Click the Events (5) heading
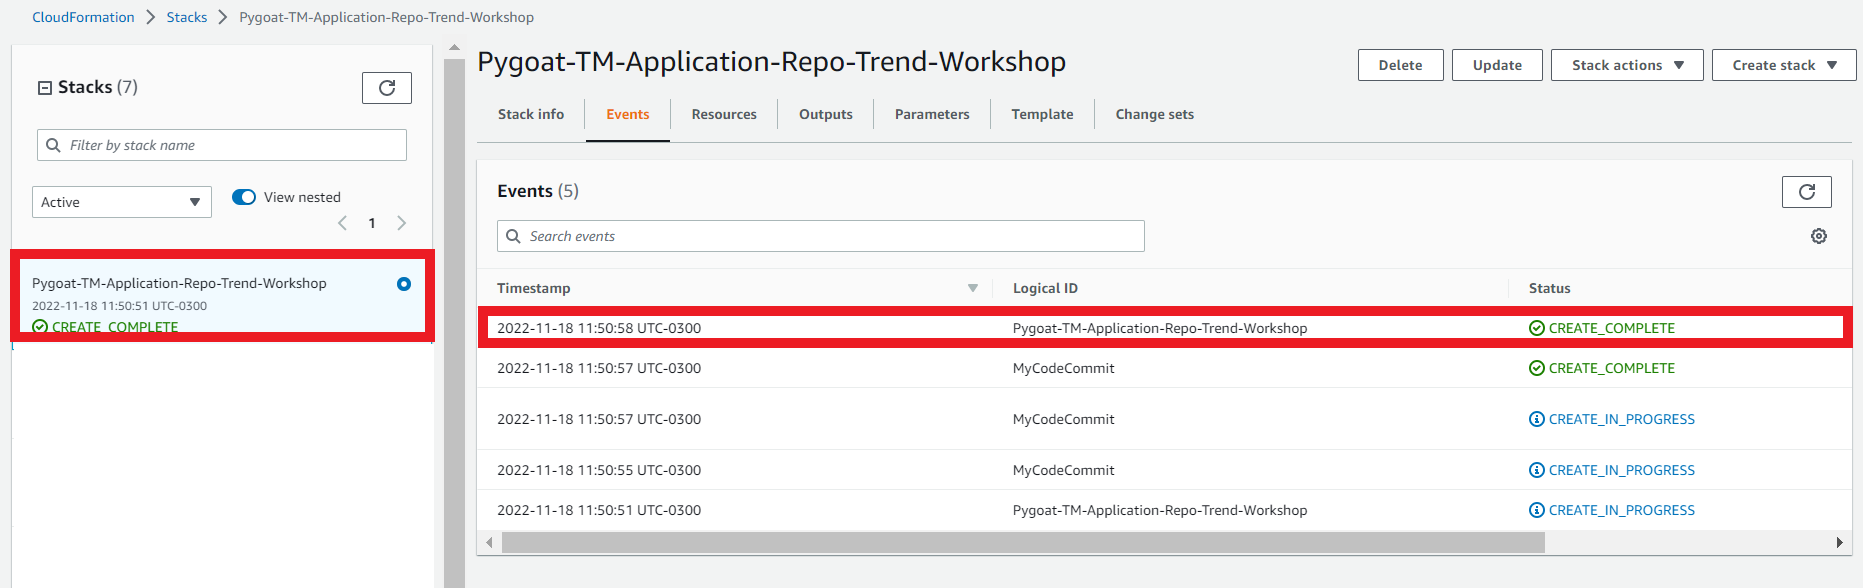 [538, 191]
